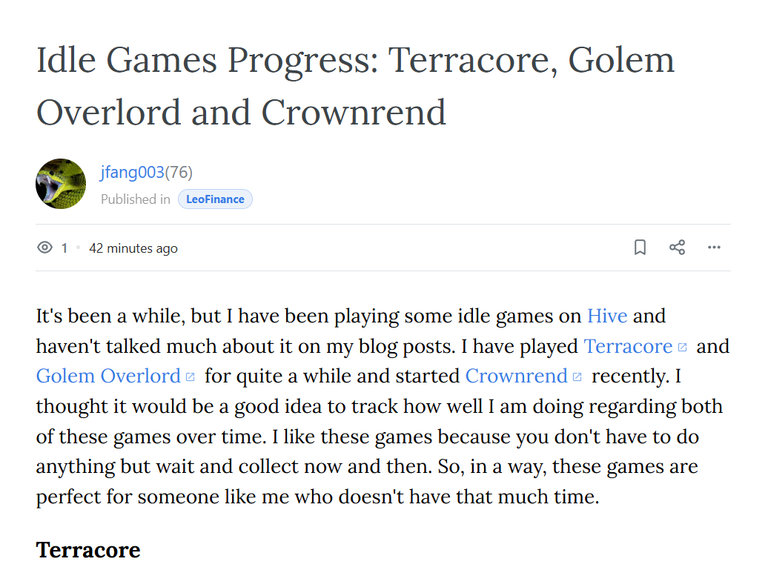Open the Terracore game link
Viewport: 768px width, 570px height.
628,346
